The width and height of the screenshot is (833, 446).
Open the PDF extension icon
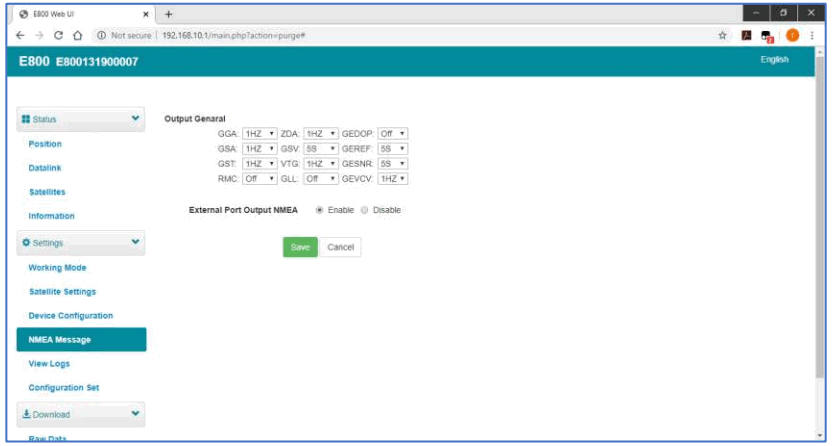tap(746, 36)
